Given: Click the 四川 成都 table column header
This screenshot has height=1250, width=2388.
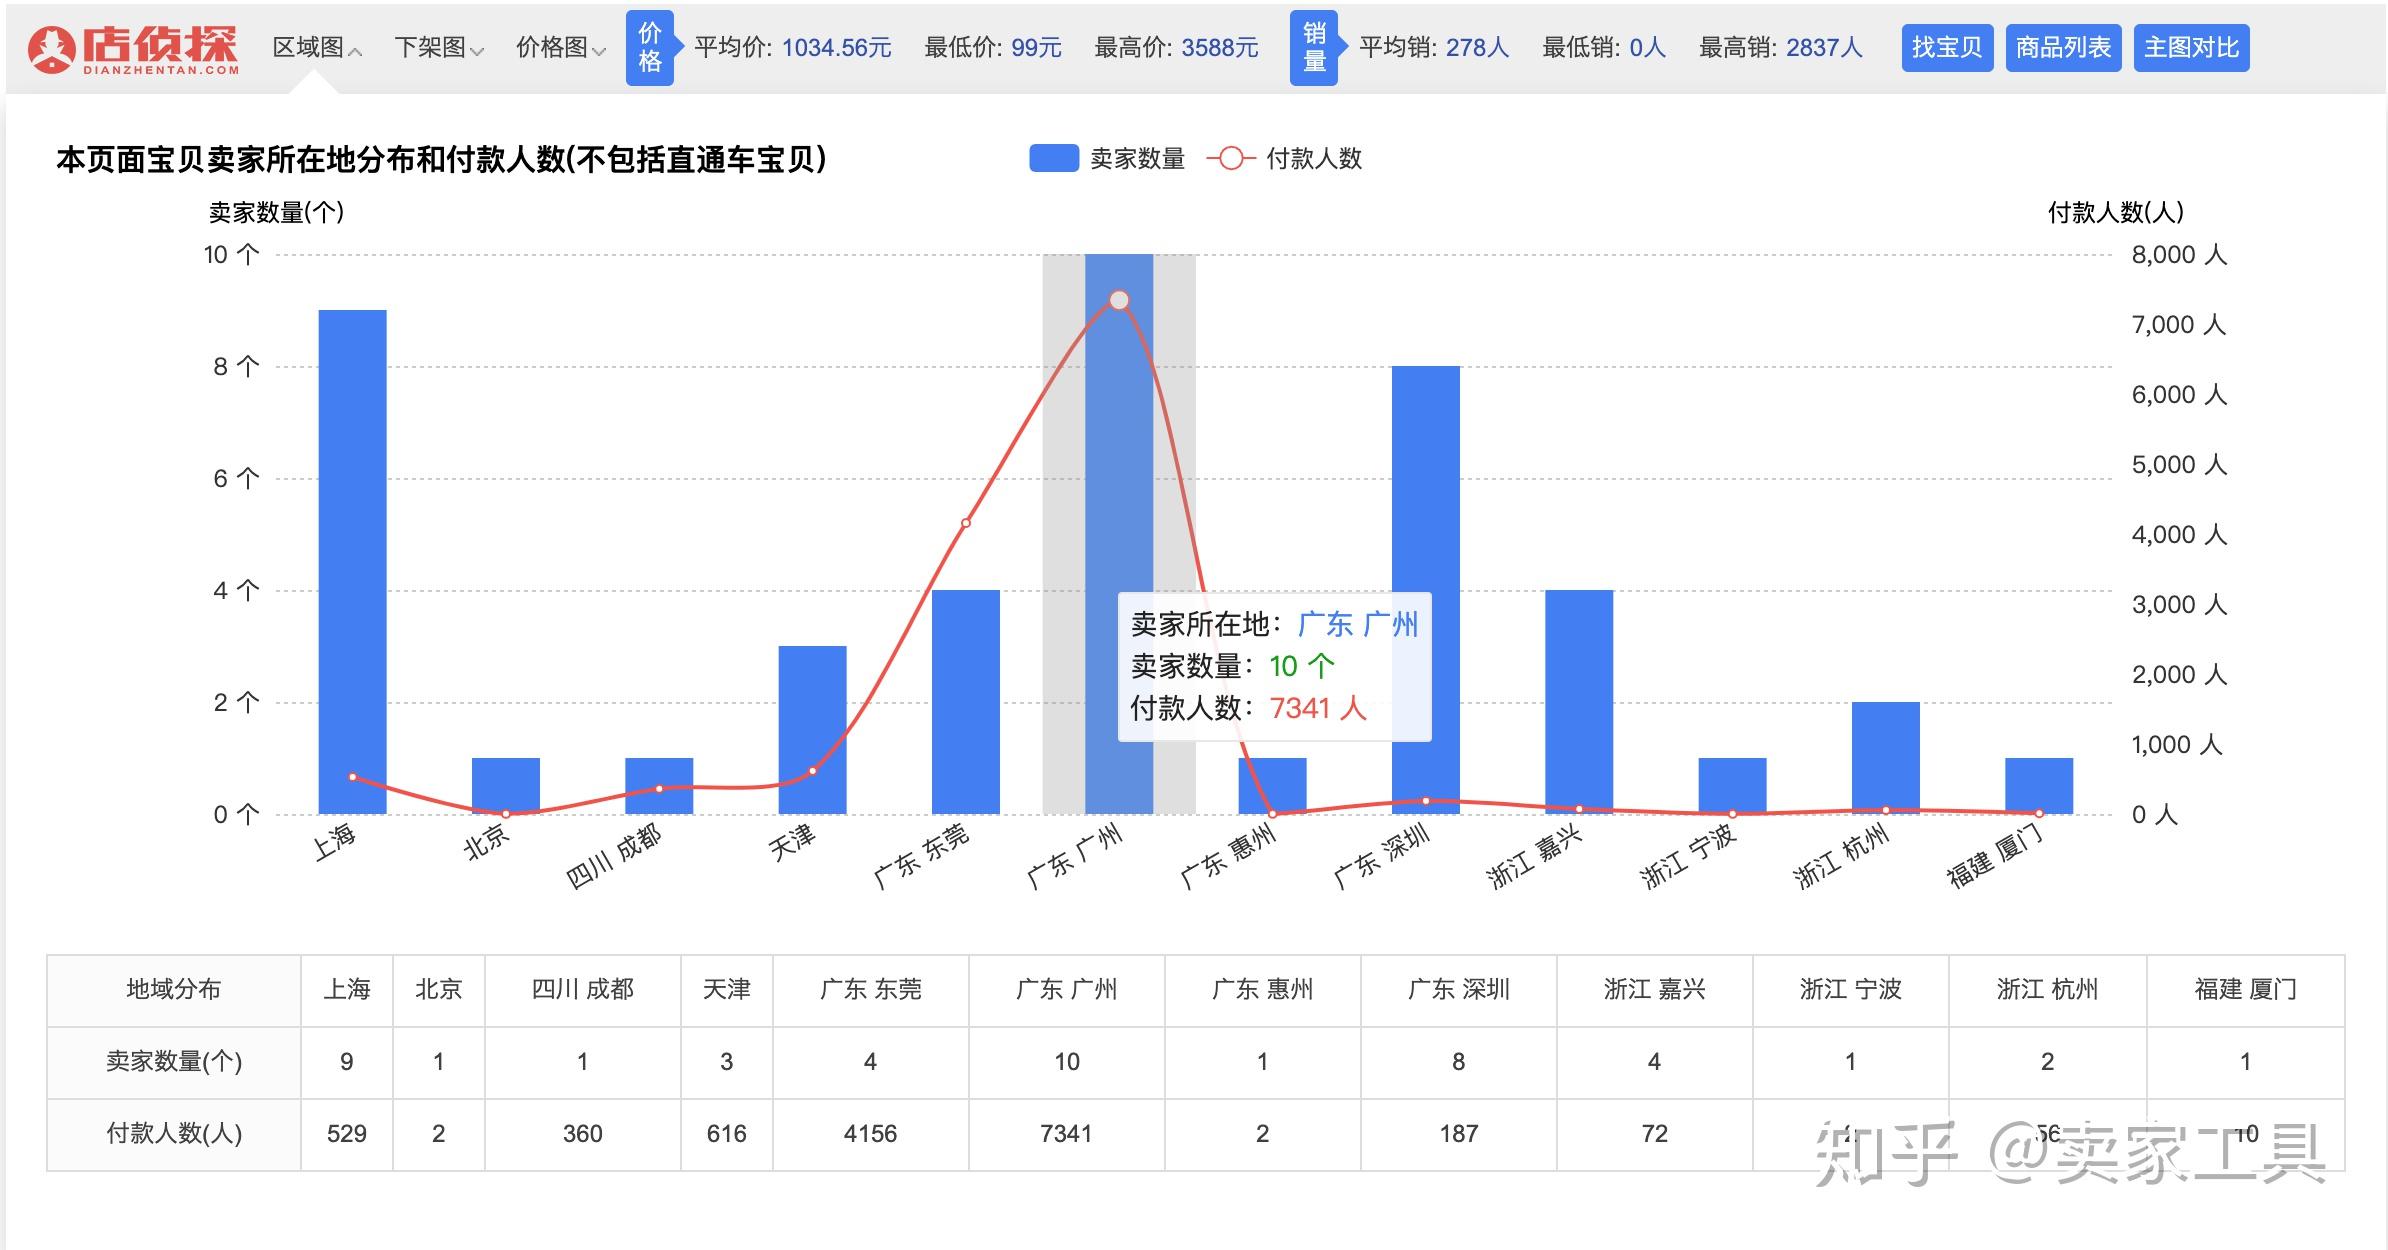Looking at the screenshot, I should coord(583,990).
